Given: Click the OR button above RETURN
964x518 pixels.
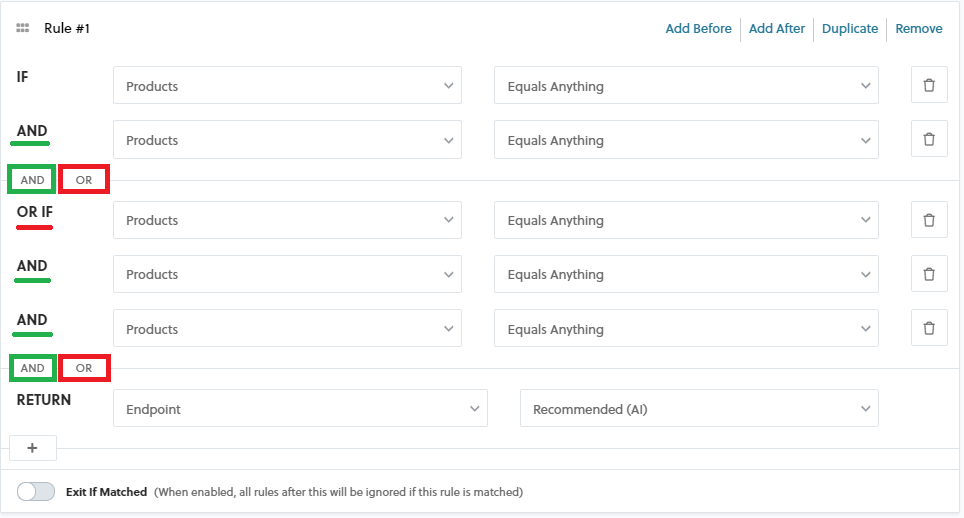Looking at the screenshot, I should click(84, 368).
